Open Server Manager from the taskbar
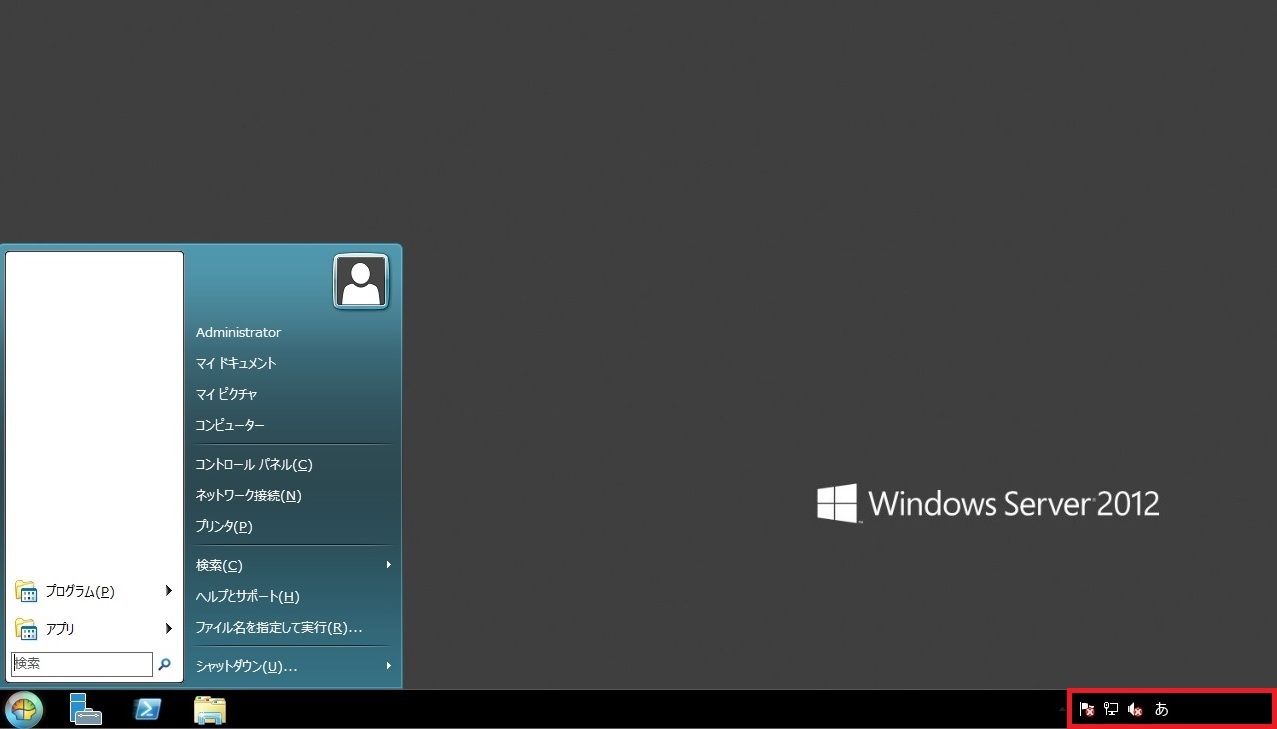 [x=86, y=709]
